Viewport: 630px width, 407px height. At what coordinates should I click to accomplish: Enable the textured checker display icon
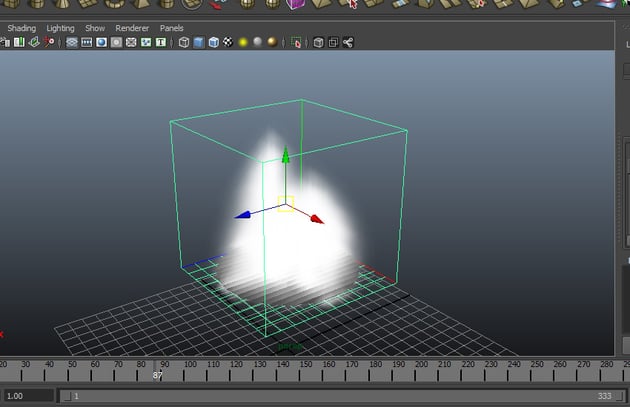coord(226,43)
